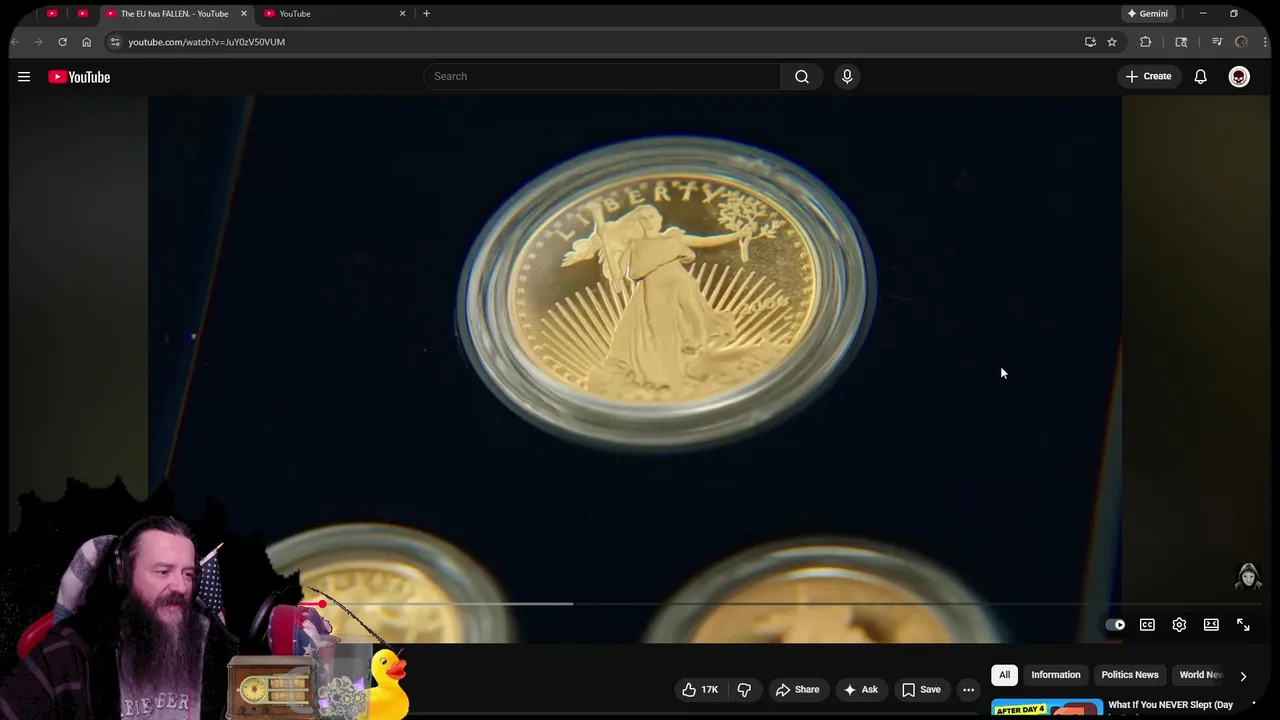The image size is (1280, 720).
Task: Open the Gemini button in Chrome
Action: (1147, 14)
